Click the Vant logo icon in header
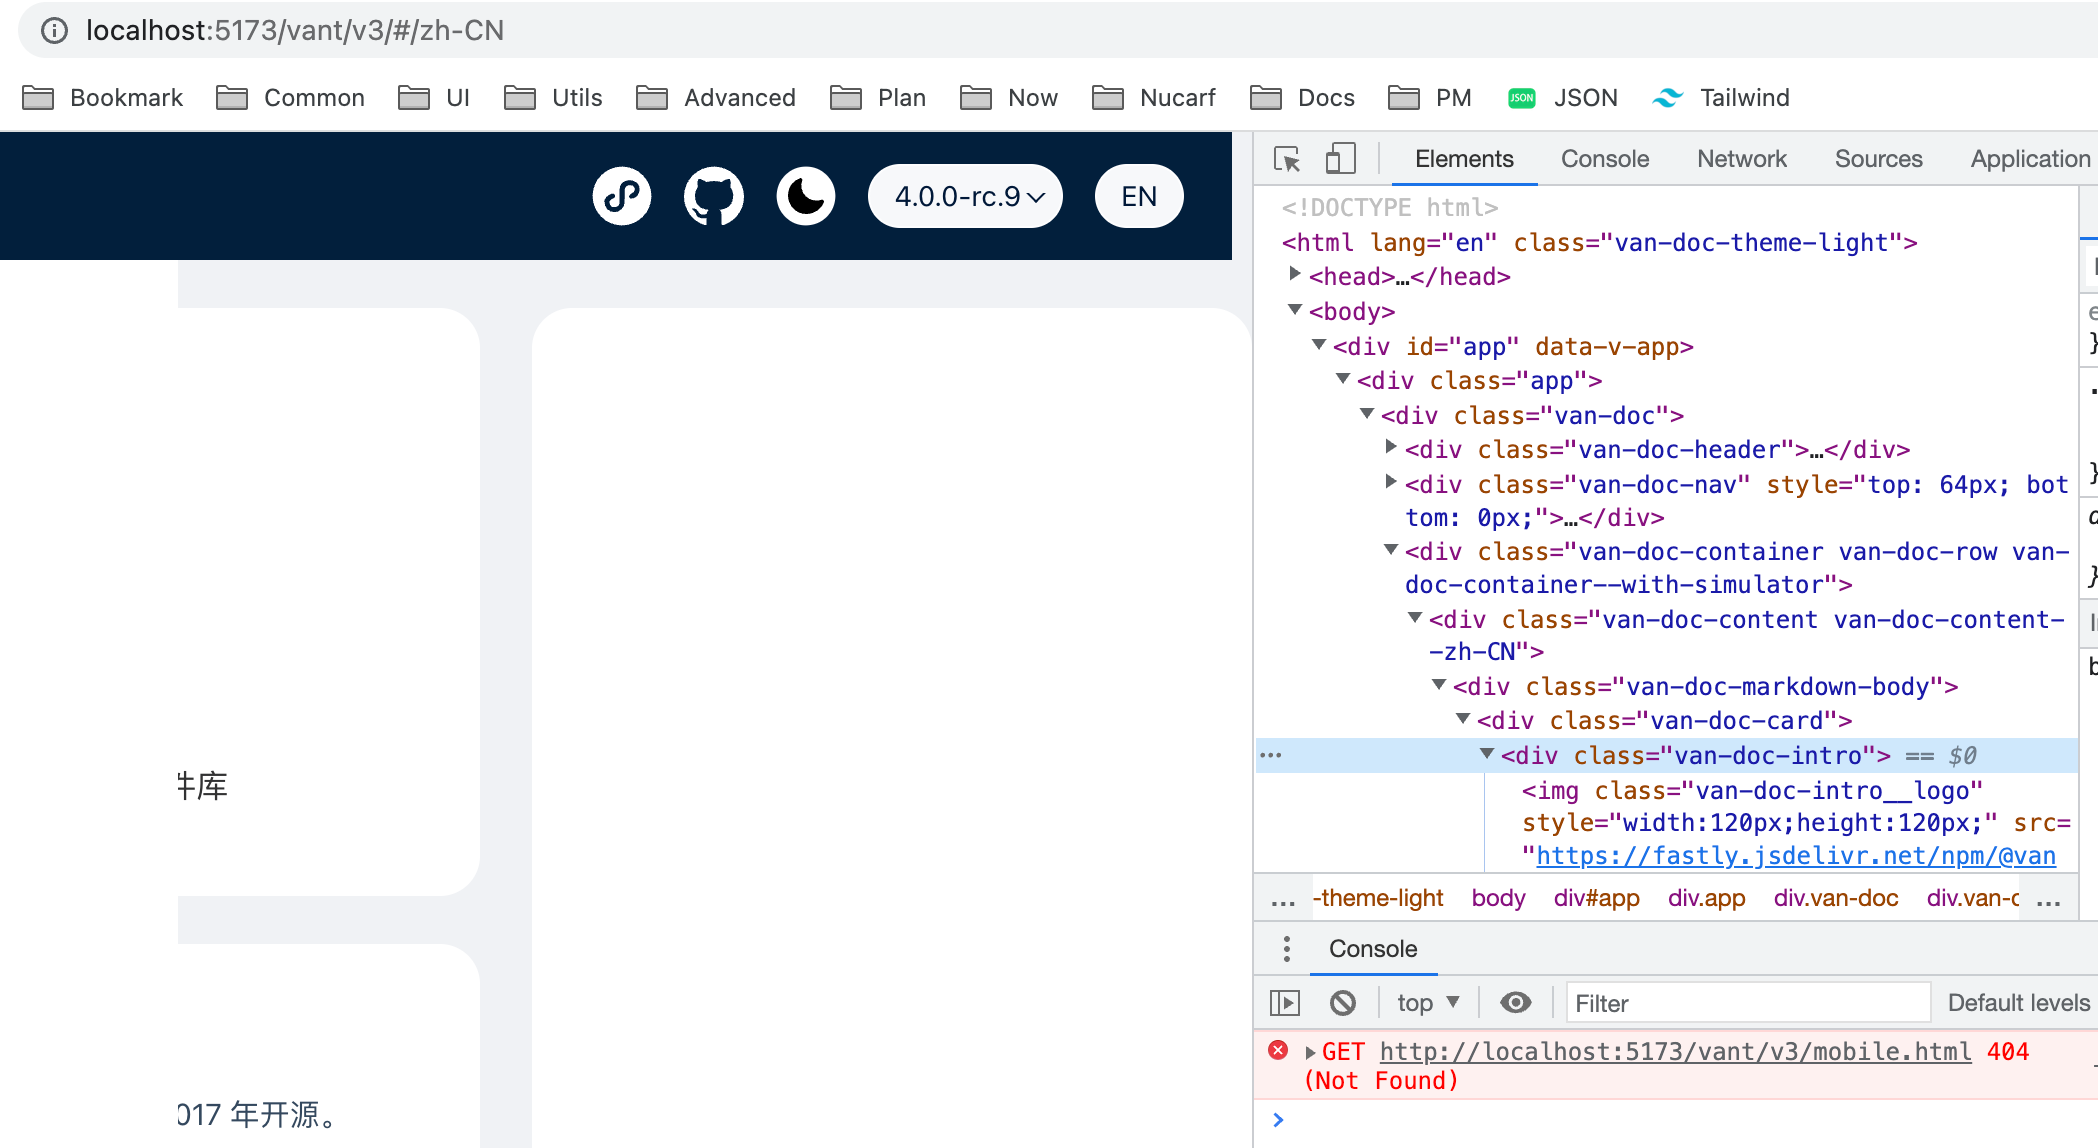Screen dimensions: 2098x1148 tap(621, 196)
